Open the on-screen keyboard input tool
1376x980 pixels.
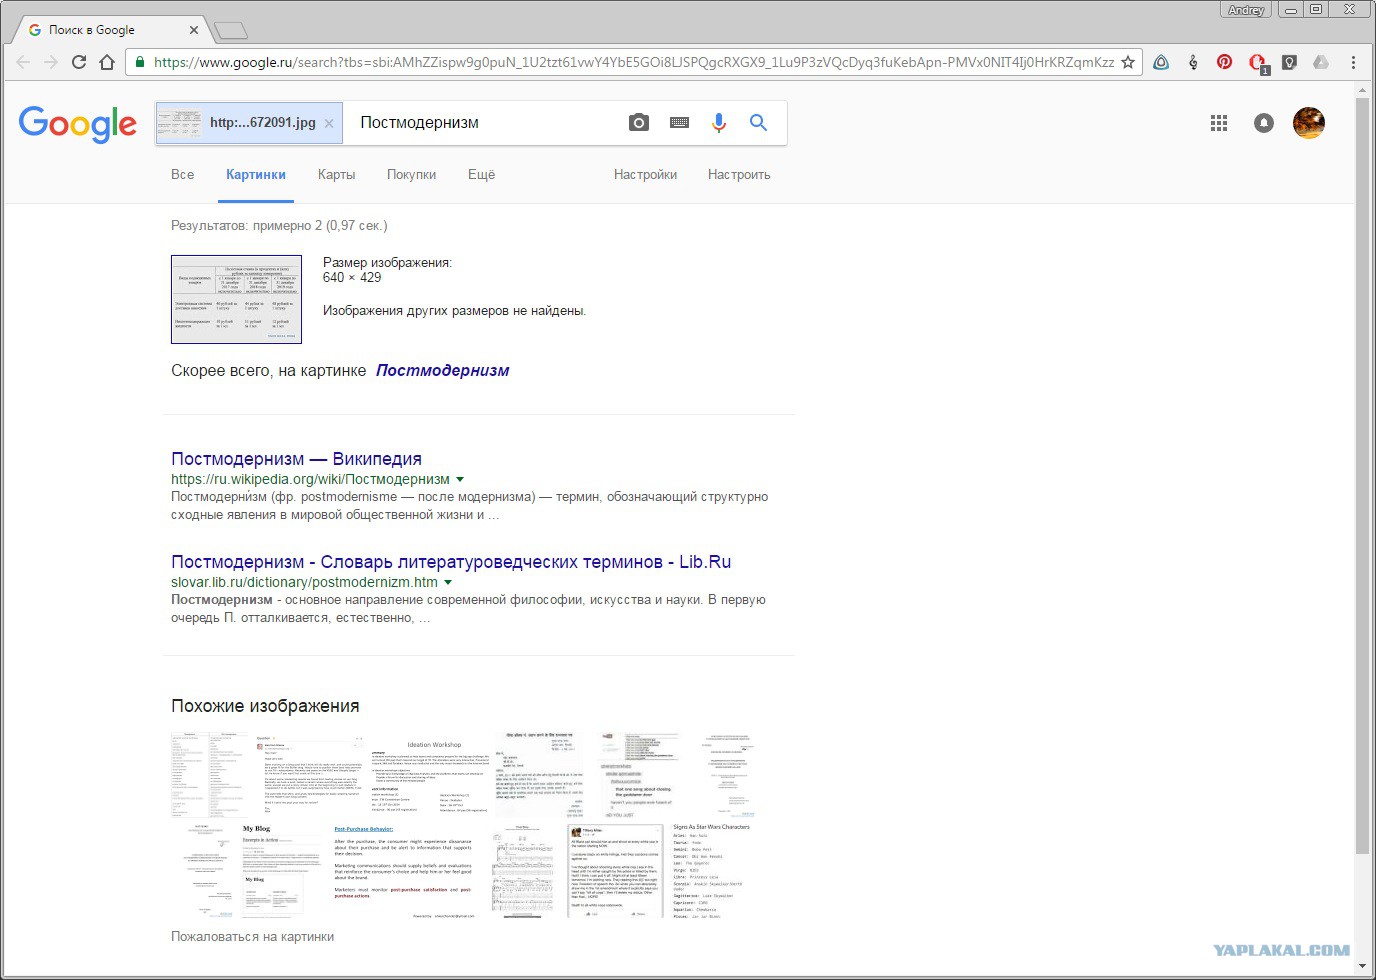pyautogui.click(x=679, y=122)
